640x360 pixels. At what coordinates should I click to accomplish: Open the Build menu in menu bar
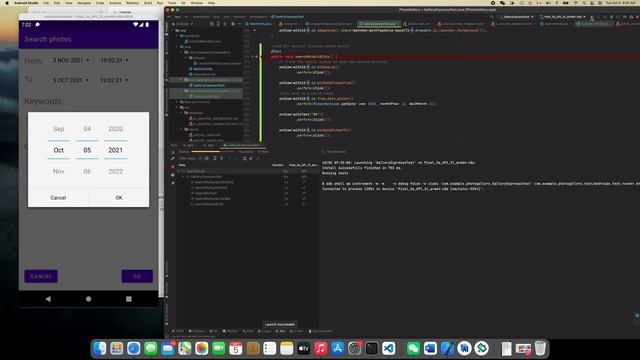[x=148, y=3]
